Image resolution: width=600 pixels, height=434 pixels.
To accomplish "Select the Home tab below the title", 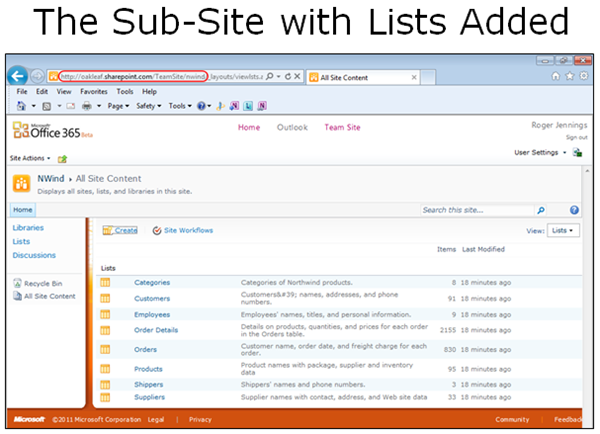I will [x=23, y=210].
